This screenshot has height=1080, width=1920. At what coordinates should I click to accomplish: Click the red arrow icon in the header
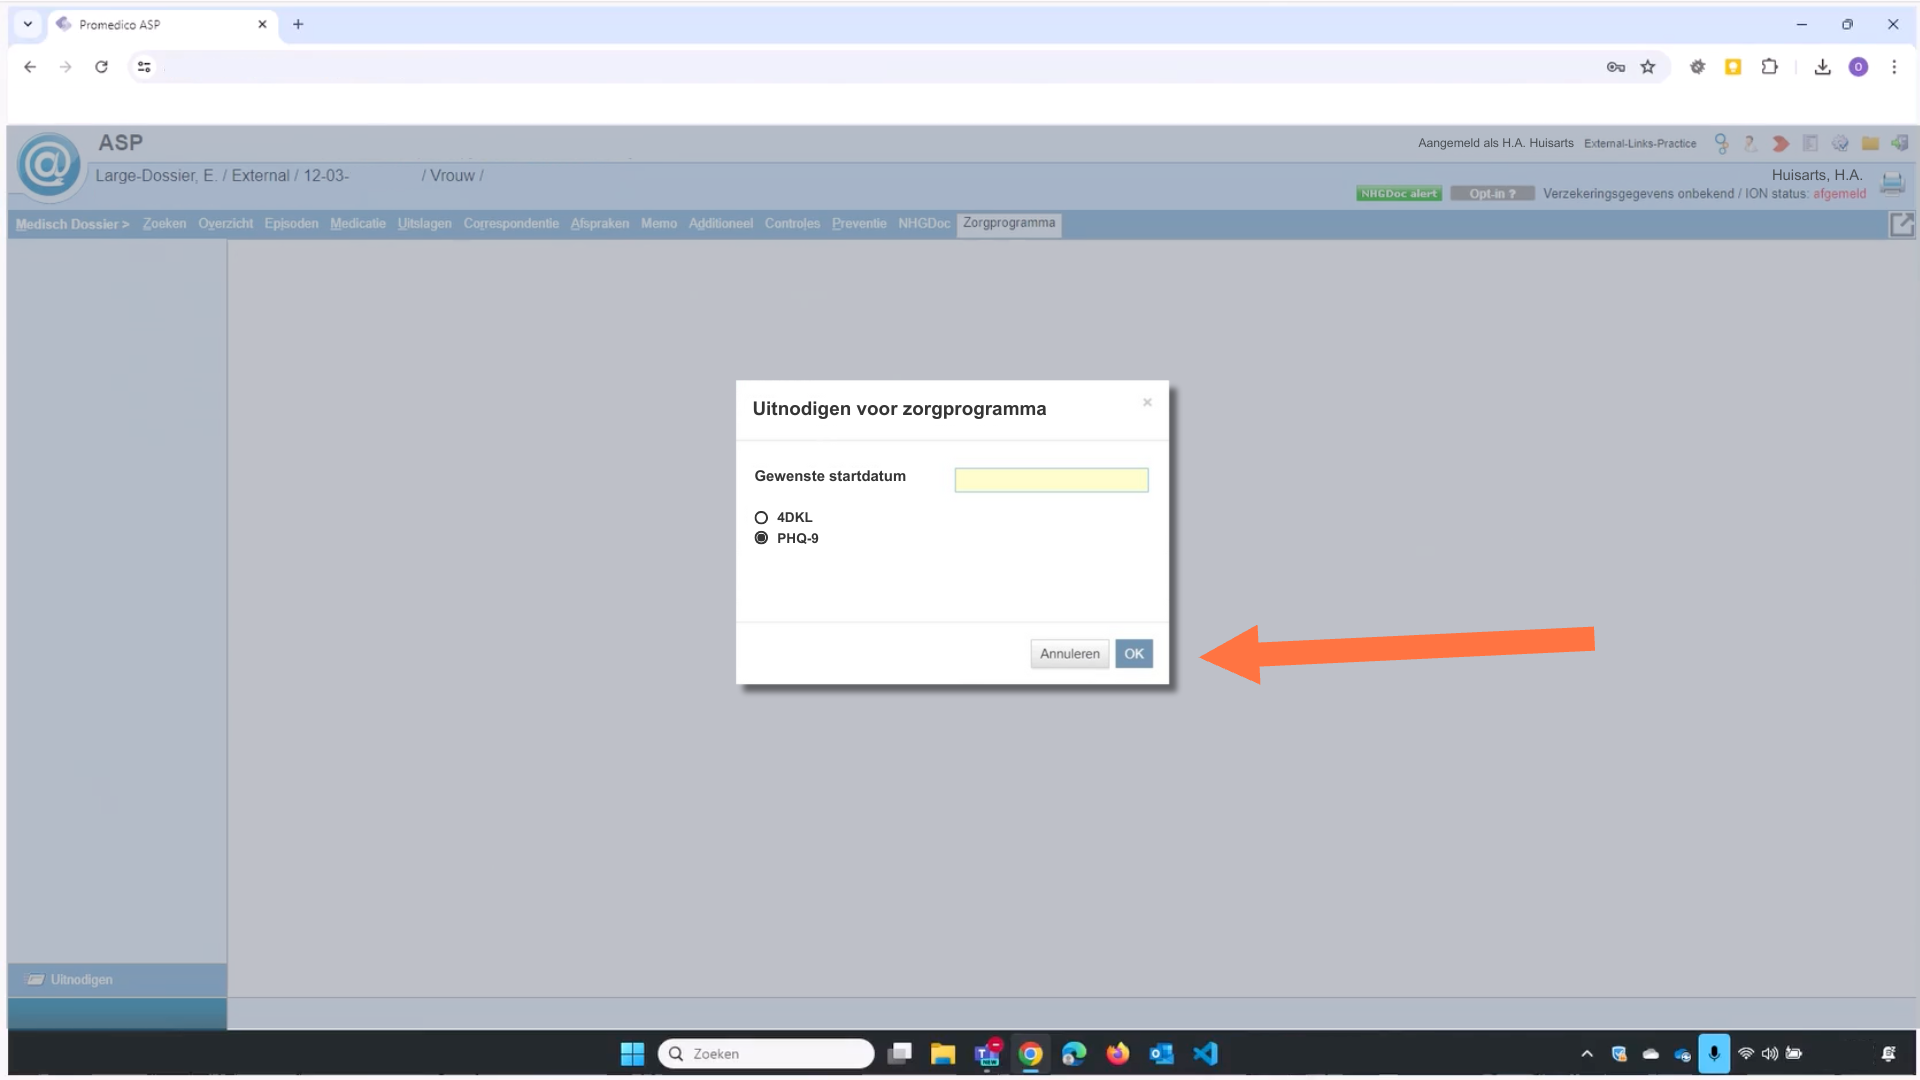pos(1780,144)
